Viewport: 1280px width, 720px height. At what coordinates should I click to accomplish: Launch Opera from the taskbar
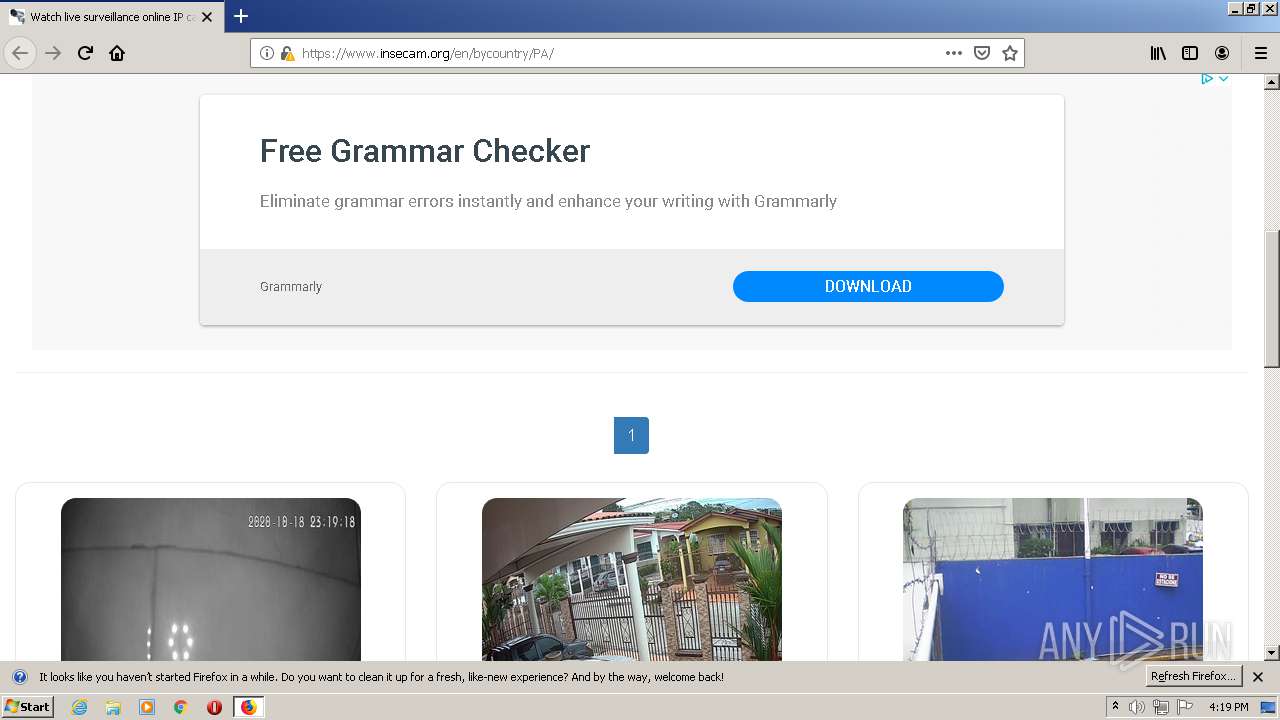point(214,707)
